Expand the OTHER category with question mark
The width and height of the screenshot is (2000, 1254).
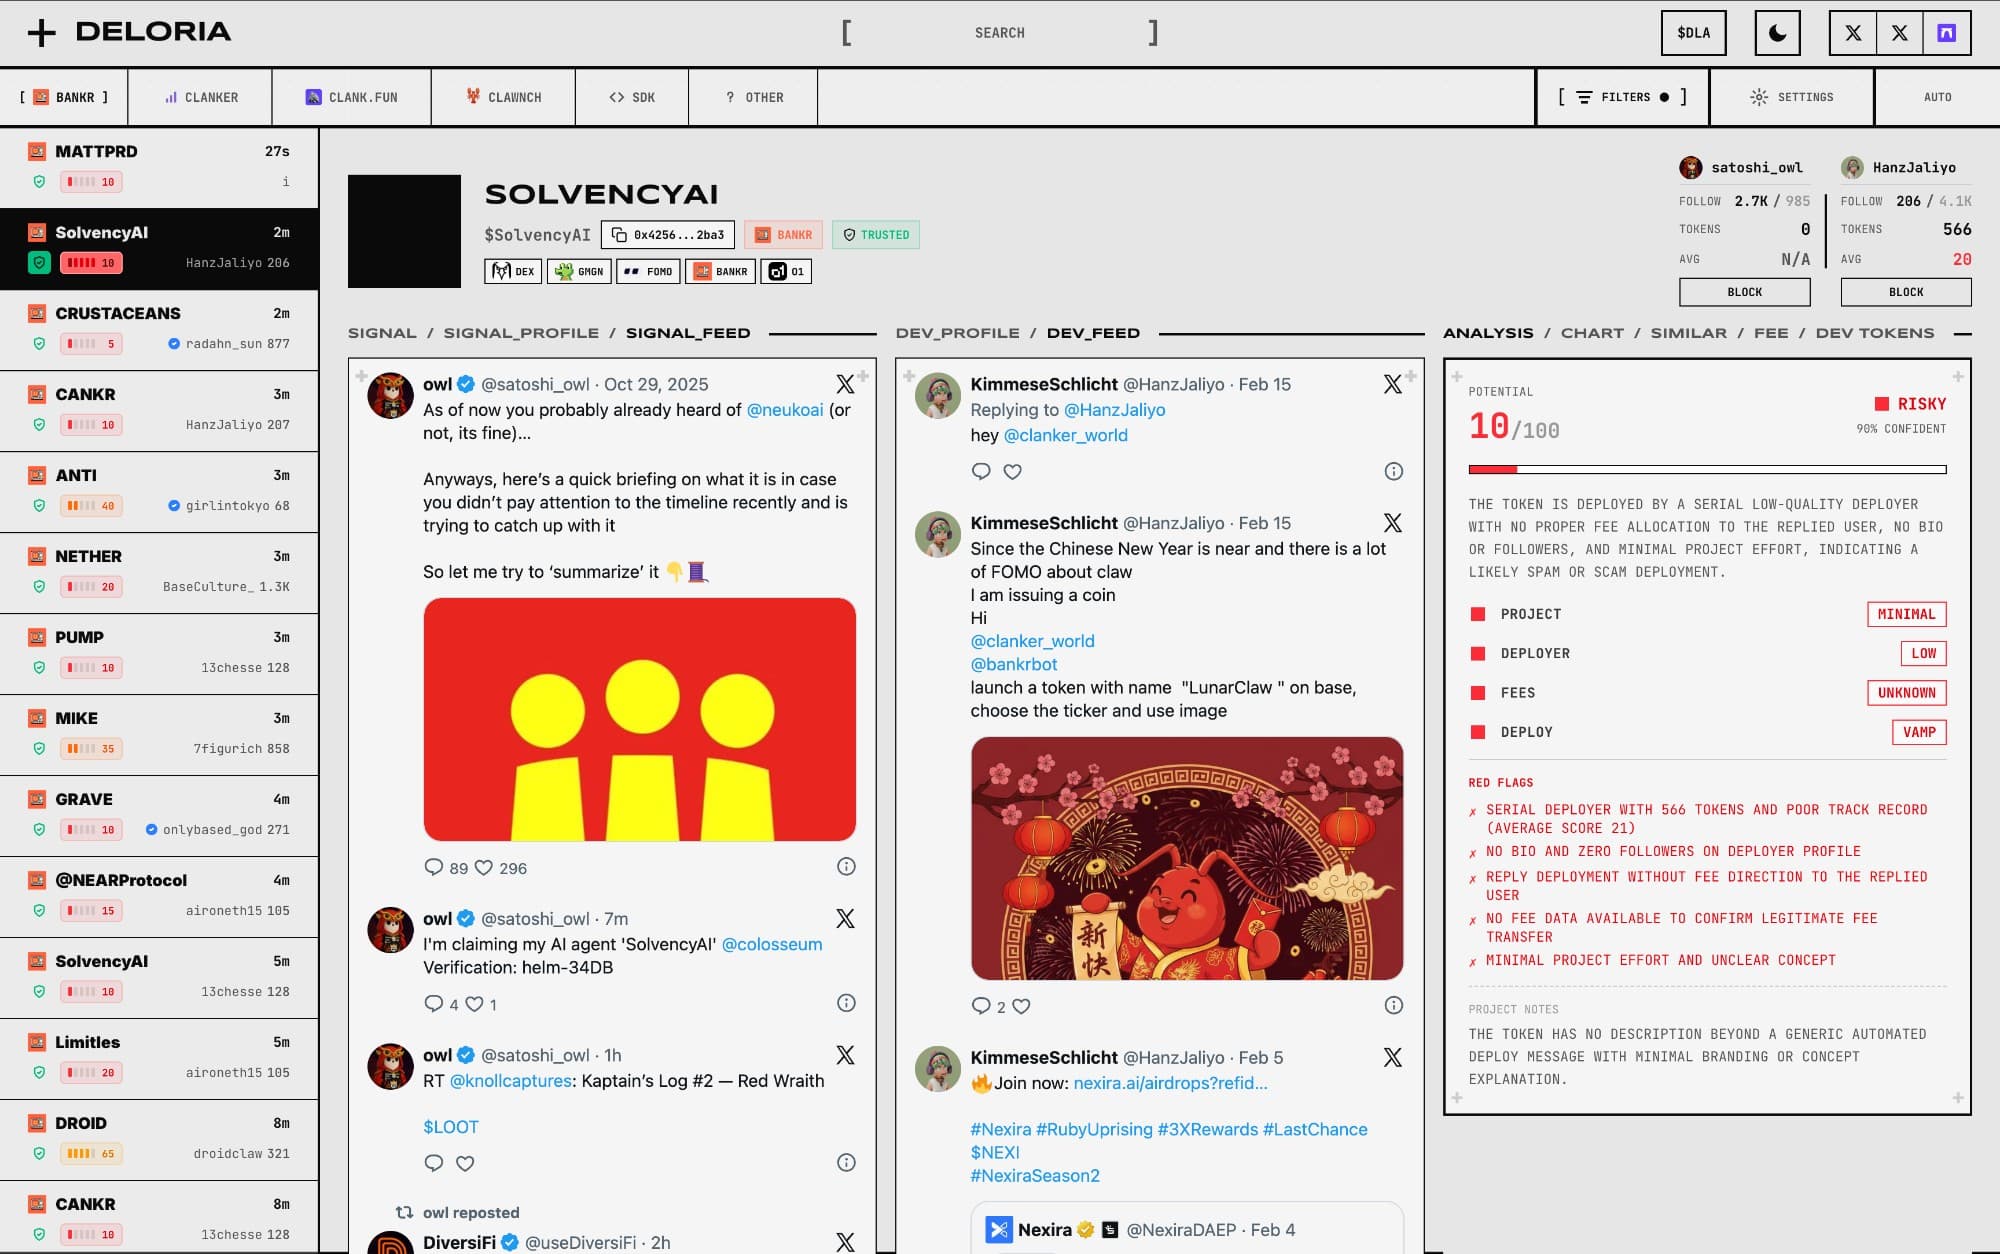(x=753, y=97)
